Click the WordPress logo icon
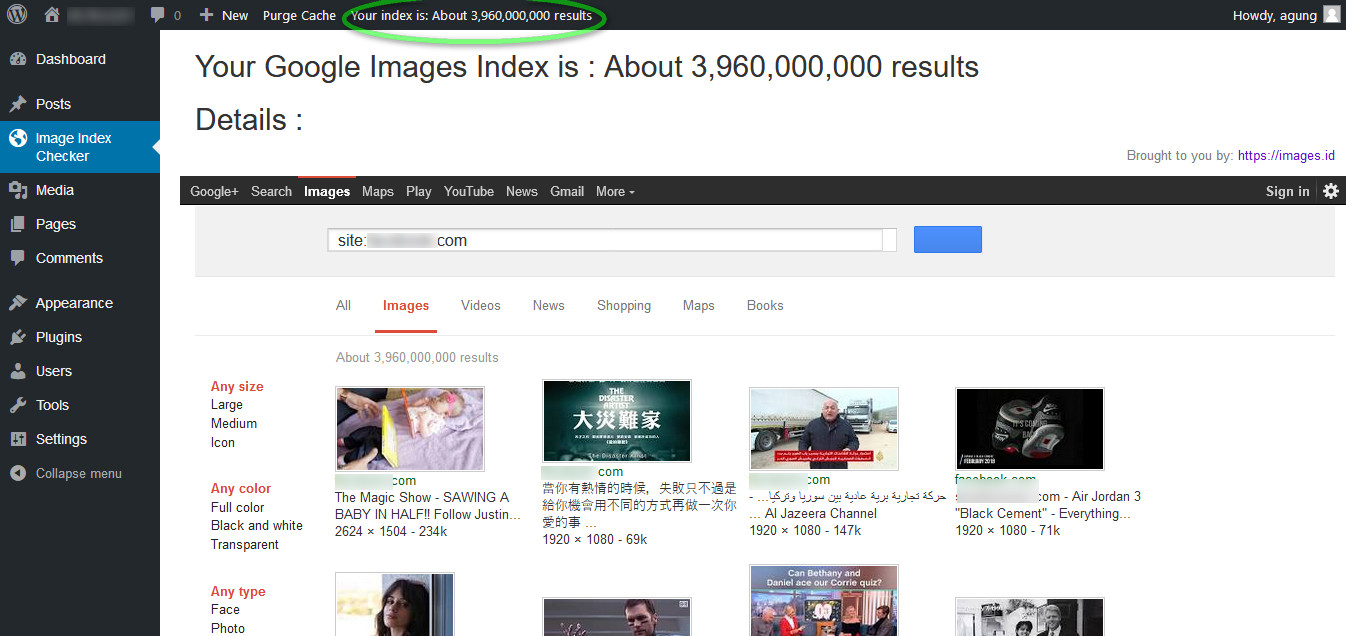Viewport: 1346px width, 636px height. coord(17,15)
